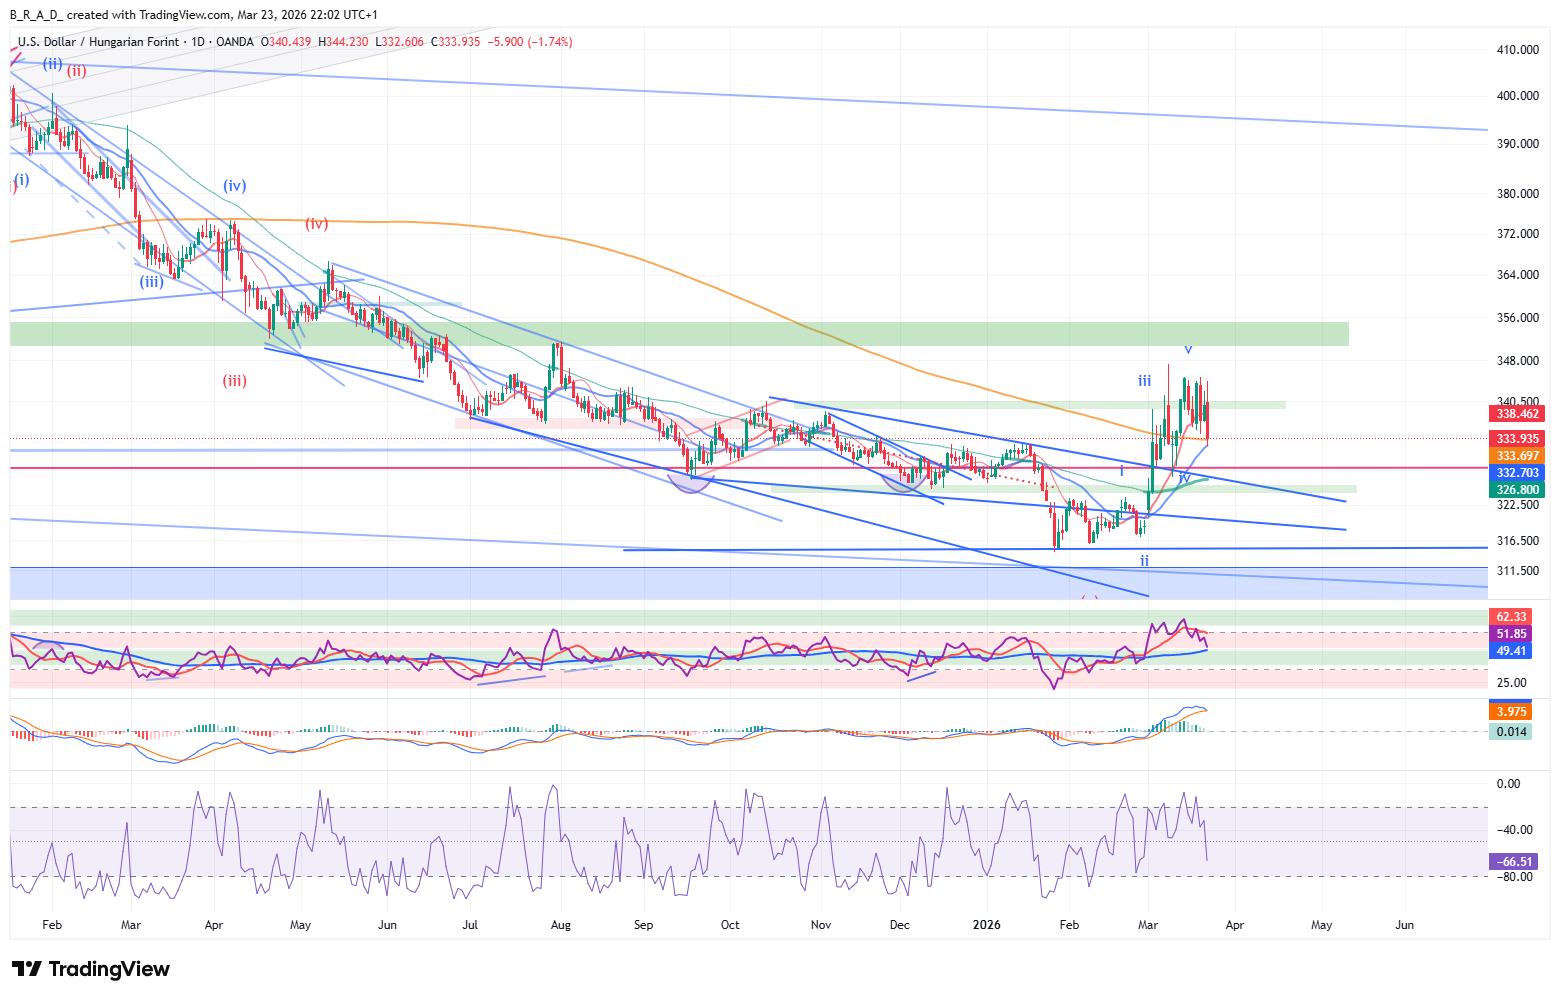Click the 2026 label on the time axis
1560x999 pixels.
tap(987, 925)
